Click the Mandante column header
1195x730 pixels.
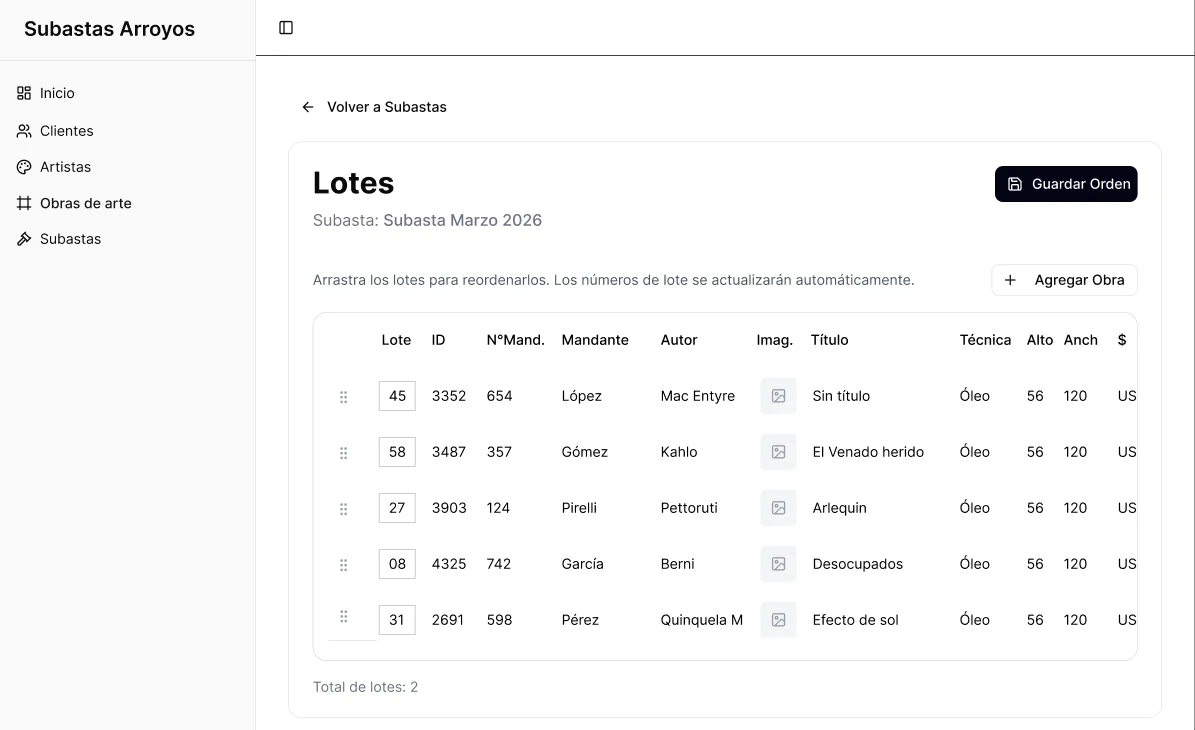click(x=595, y=341)
